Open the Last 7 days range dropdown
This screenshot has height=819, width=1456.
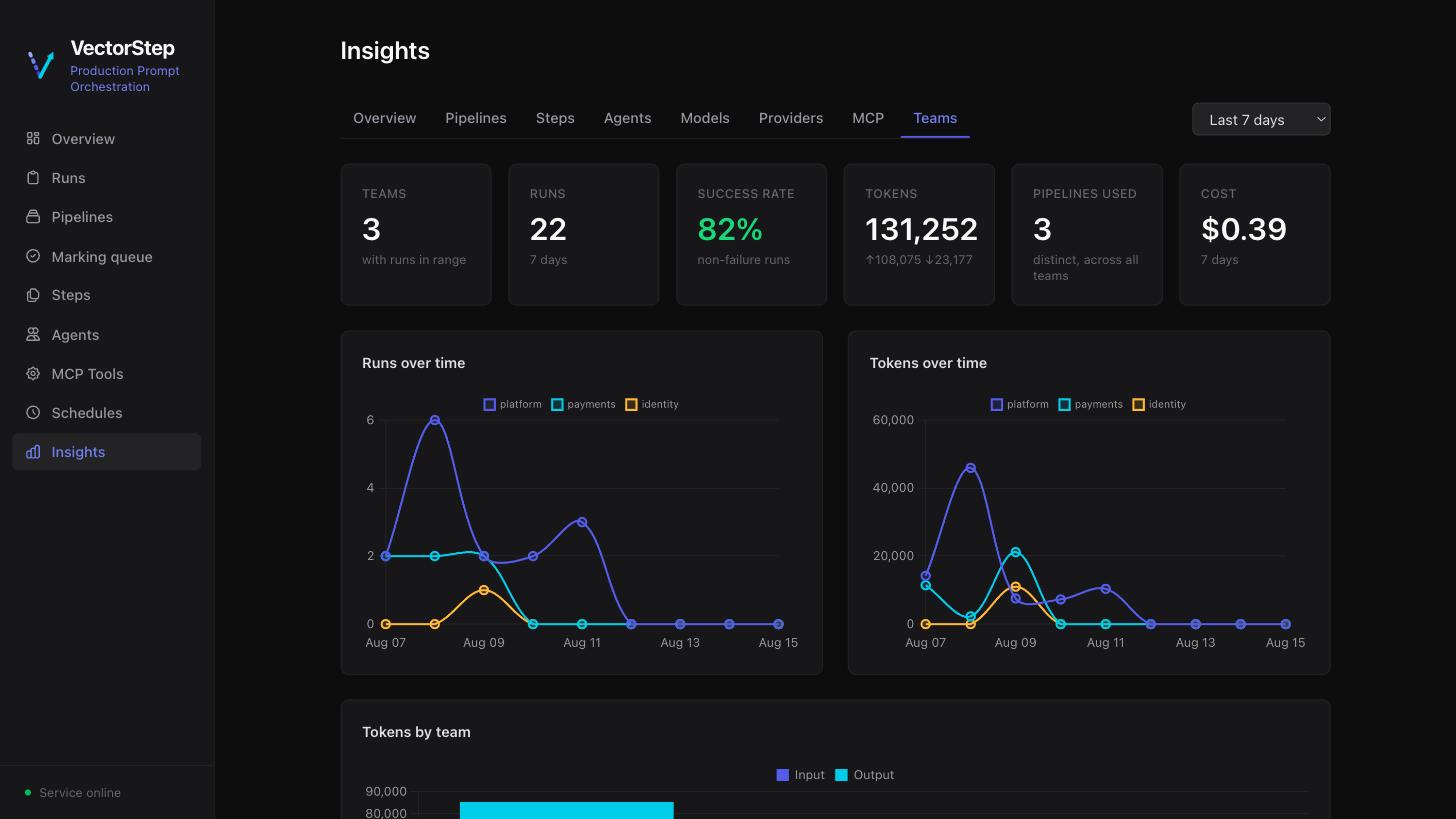tap(1260, 119)
